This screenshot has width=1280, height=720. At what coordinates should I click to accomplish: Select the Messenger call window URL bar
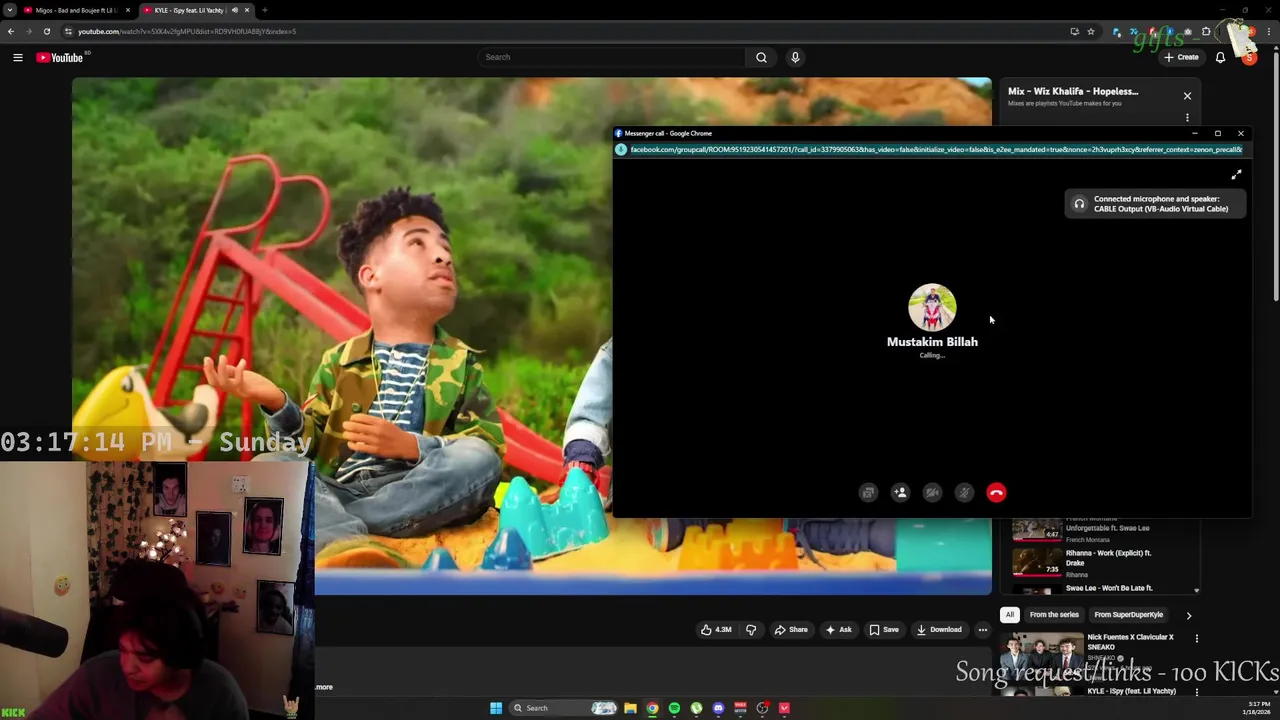pyautogui.click(x=936, y=150)
